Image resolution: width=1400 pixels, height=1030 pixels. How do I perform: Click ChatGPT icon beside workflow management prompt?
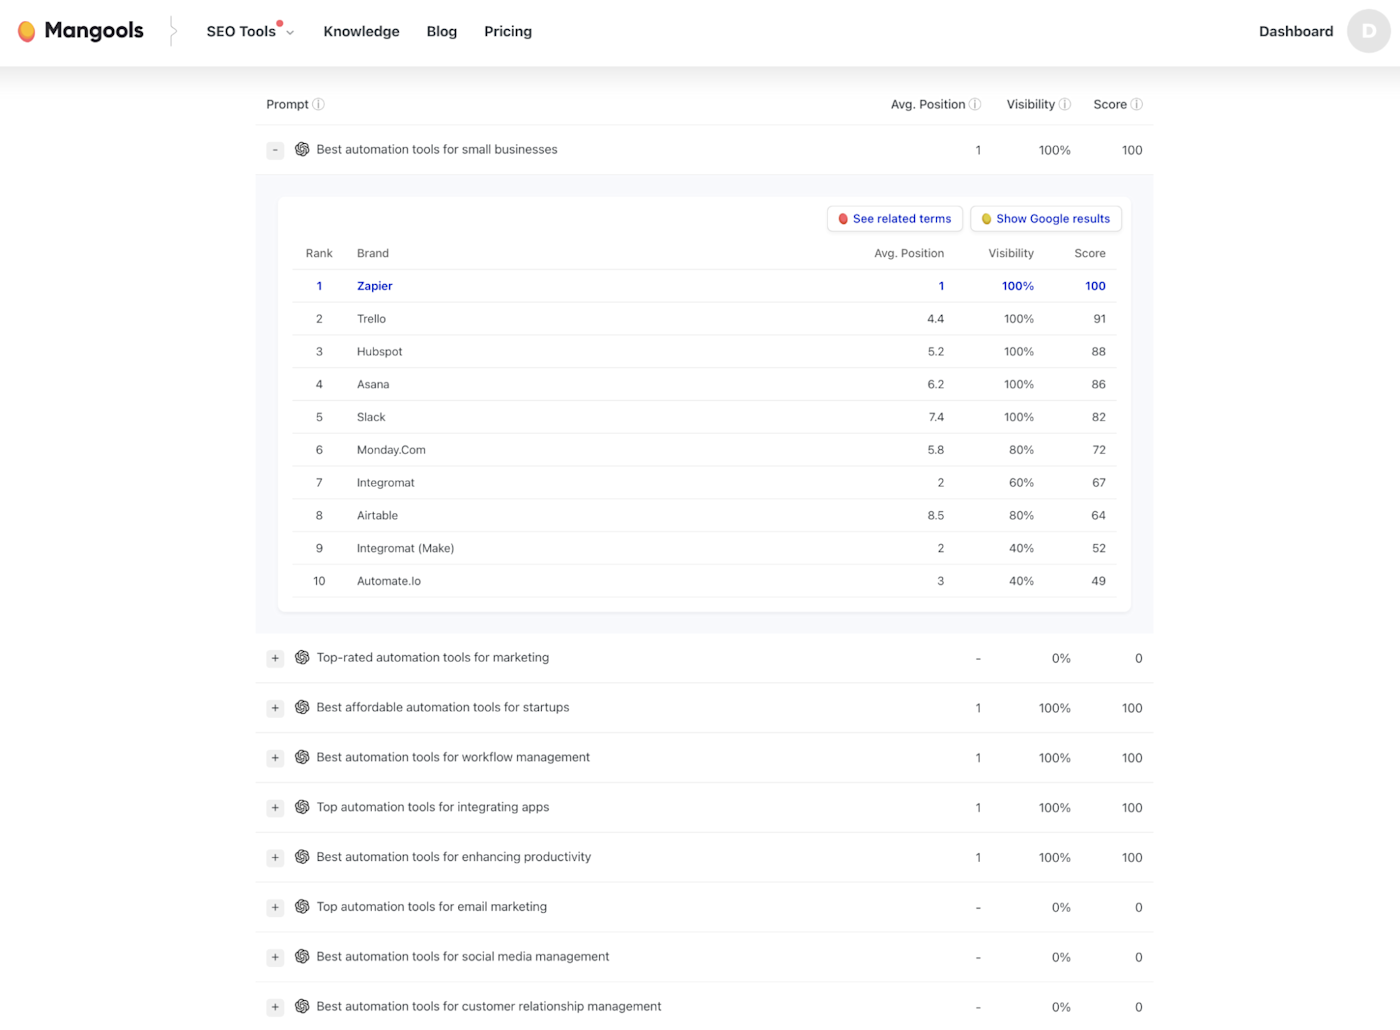click(302, 758)
